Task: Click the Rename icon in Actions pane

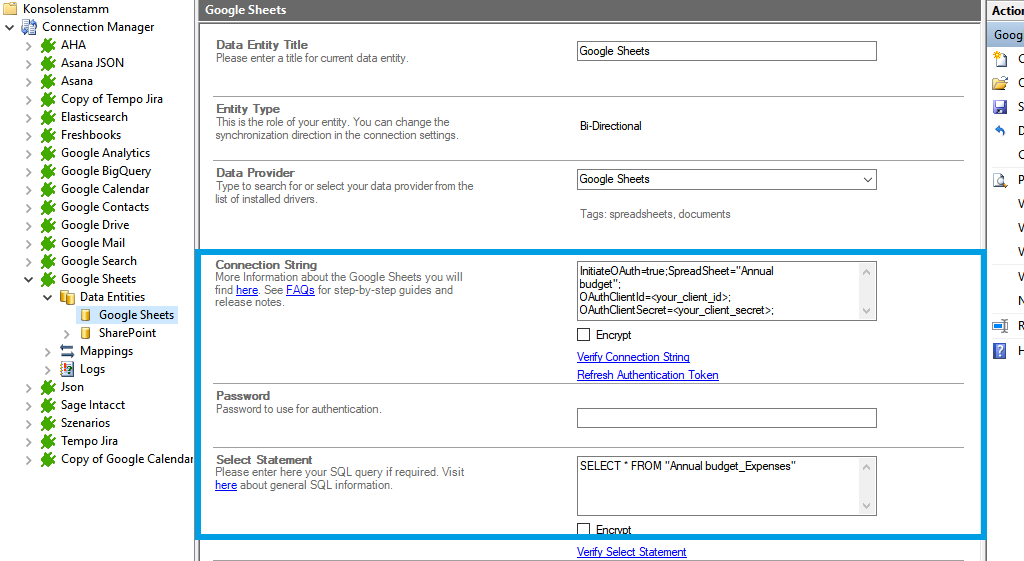Action: (x=999, y=326)
